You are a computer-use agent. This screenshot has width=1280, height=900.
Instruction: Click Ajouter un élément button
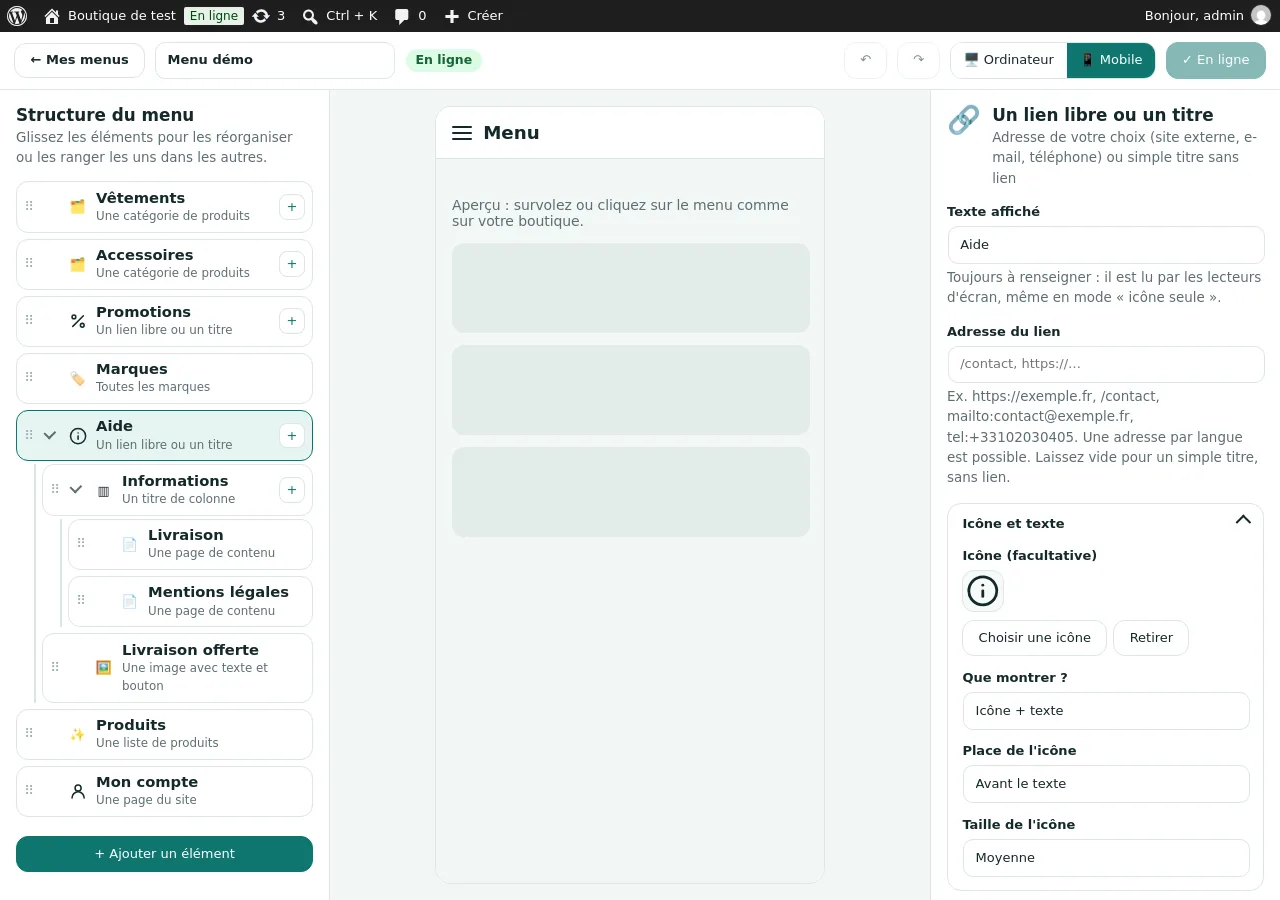[x=164, y=854]
